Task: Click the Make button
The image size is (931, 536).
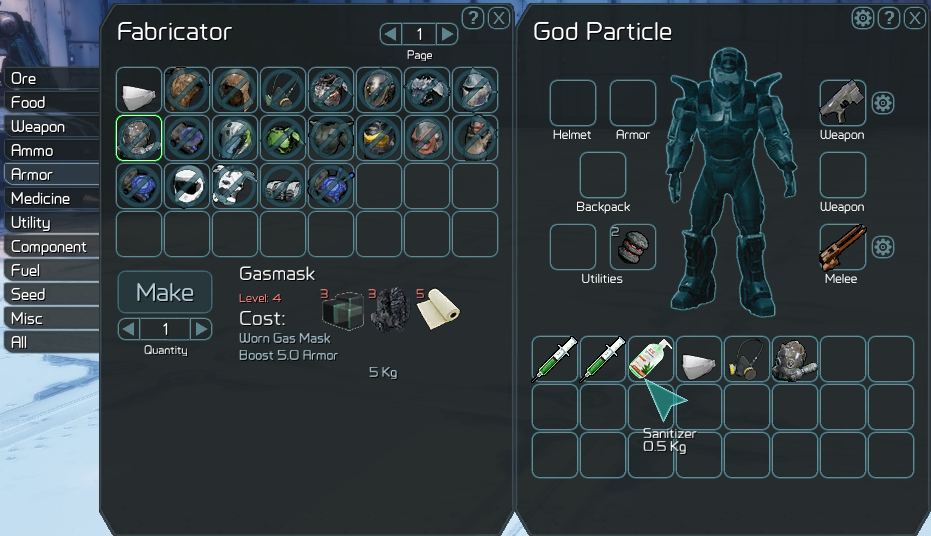Action: (x=165, y=292)
